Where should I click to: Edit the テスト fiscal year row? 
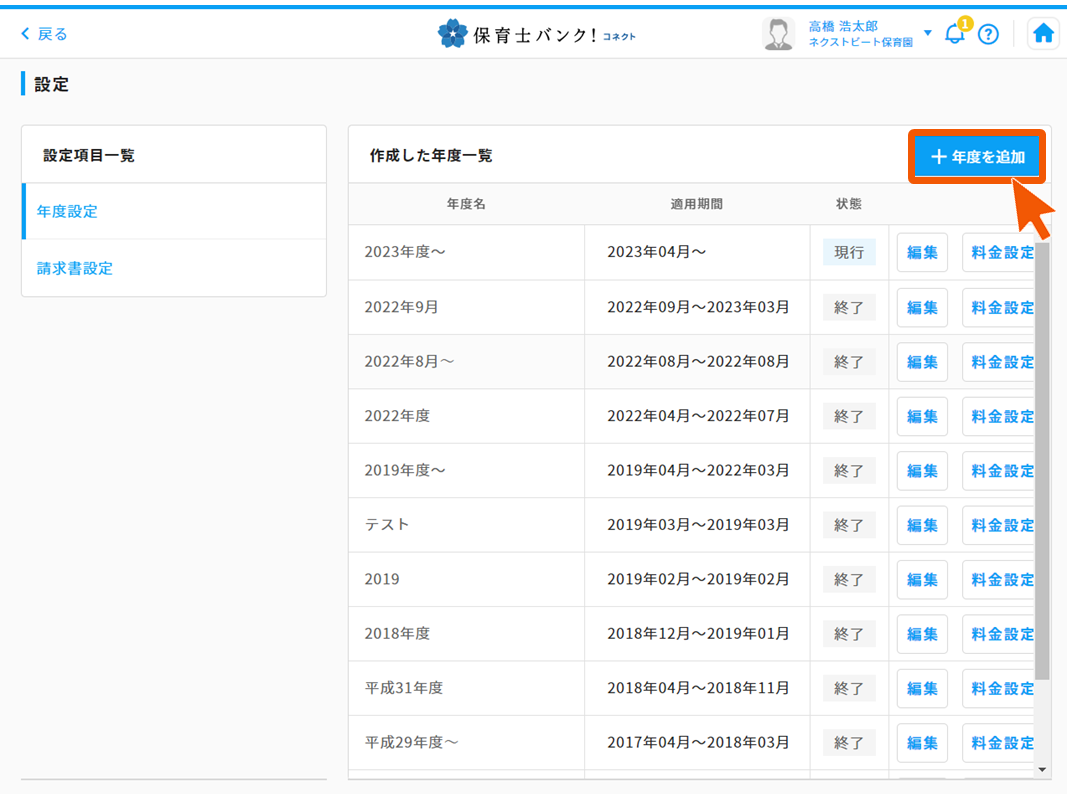(x=921, y=525)
